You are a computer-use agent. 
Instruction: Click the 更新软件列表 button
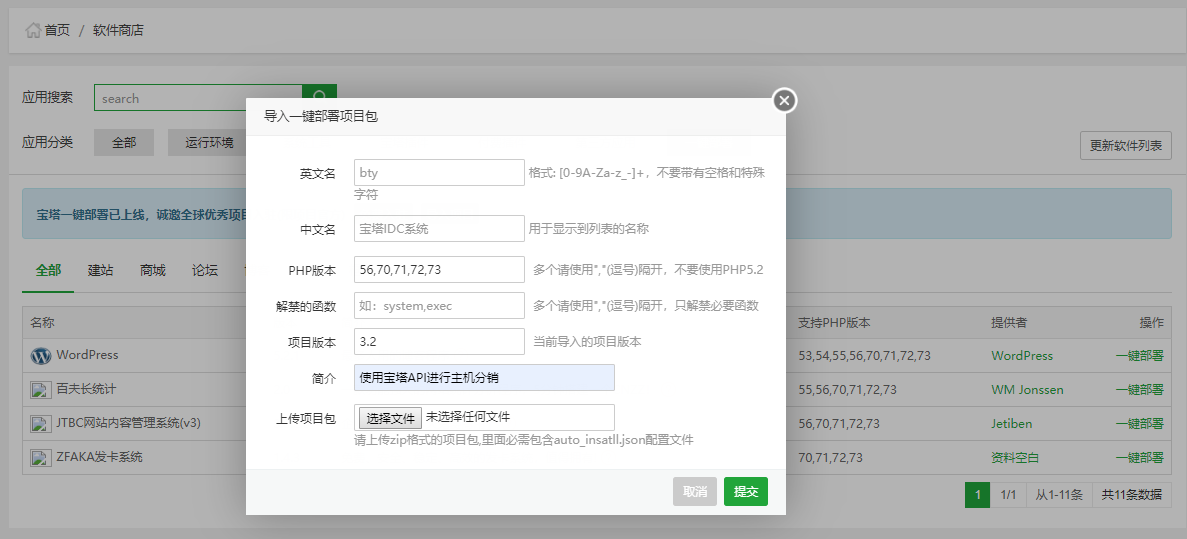pos(1125,146)
